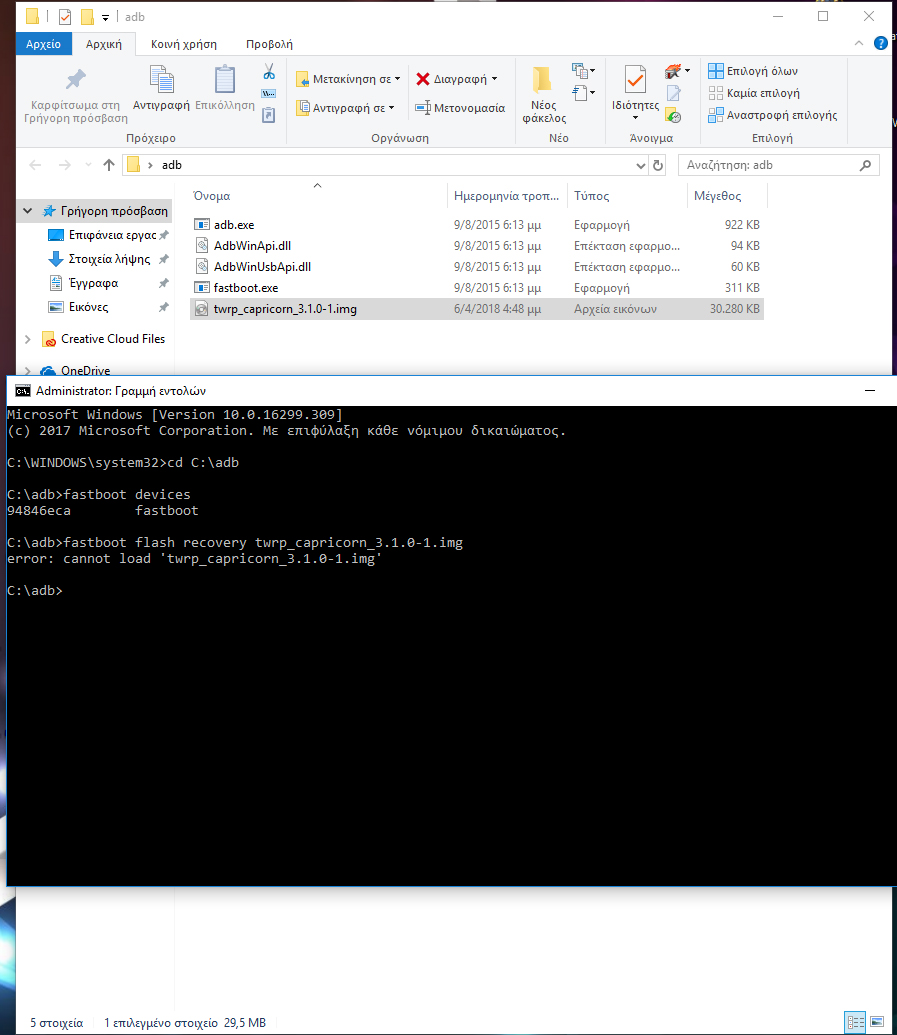The height and width of the screenshot is (1035, 897).
Task: Open Ιδιότητες (Properties) from the ribbon
Action: coord(635,90)
